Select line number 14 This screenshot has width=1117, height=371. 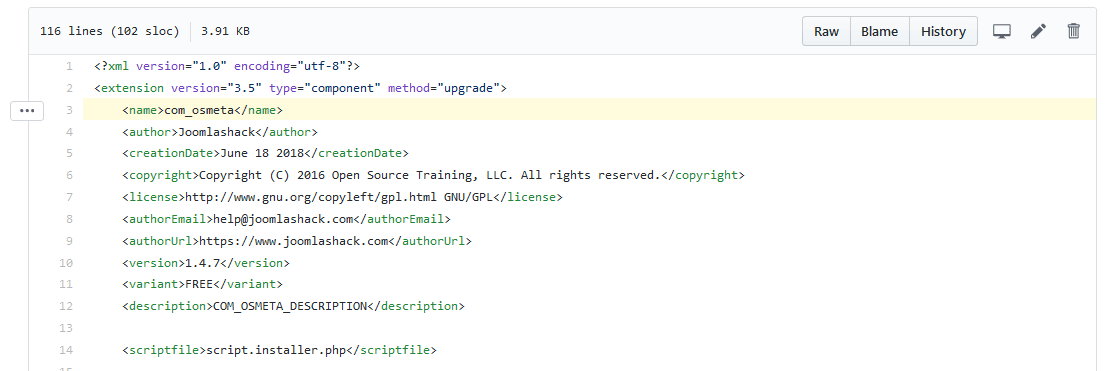[x=66, y=350]
